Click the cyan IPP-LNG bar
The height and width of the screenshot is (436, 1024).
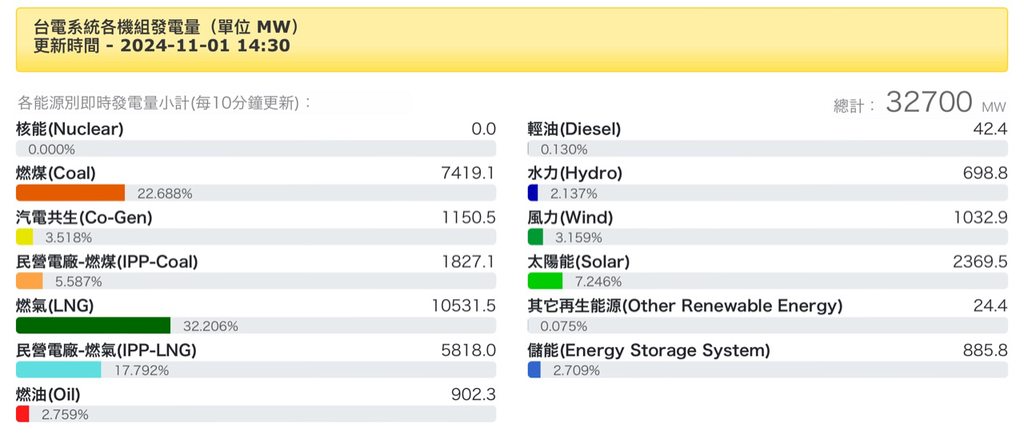pos(58,370)
